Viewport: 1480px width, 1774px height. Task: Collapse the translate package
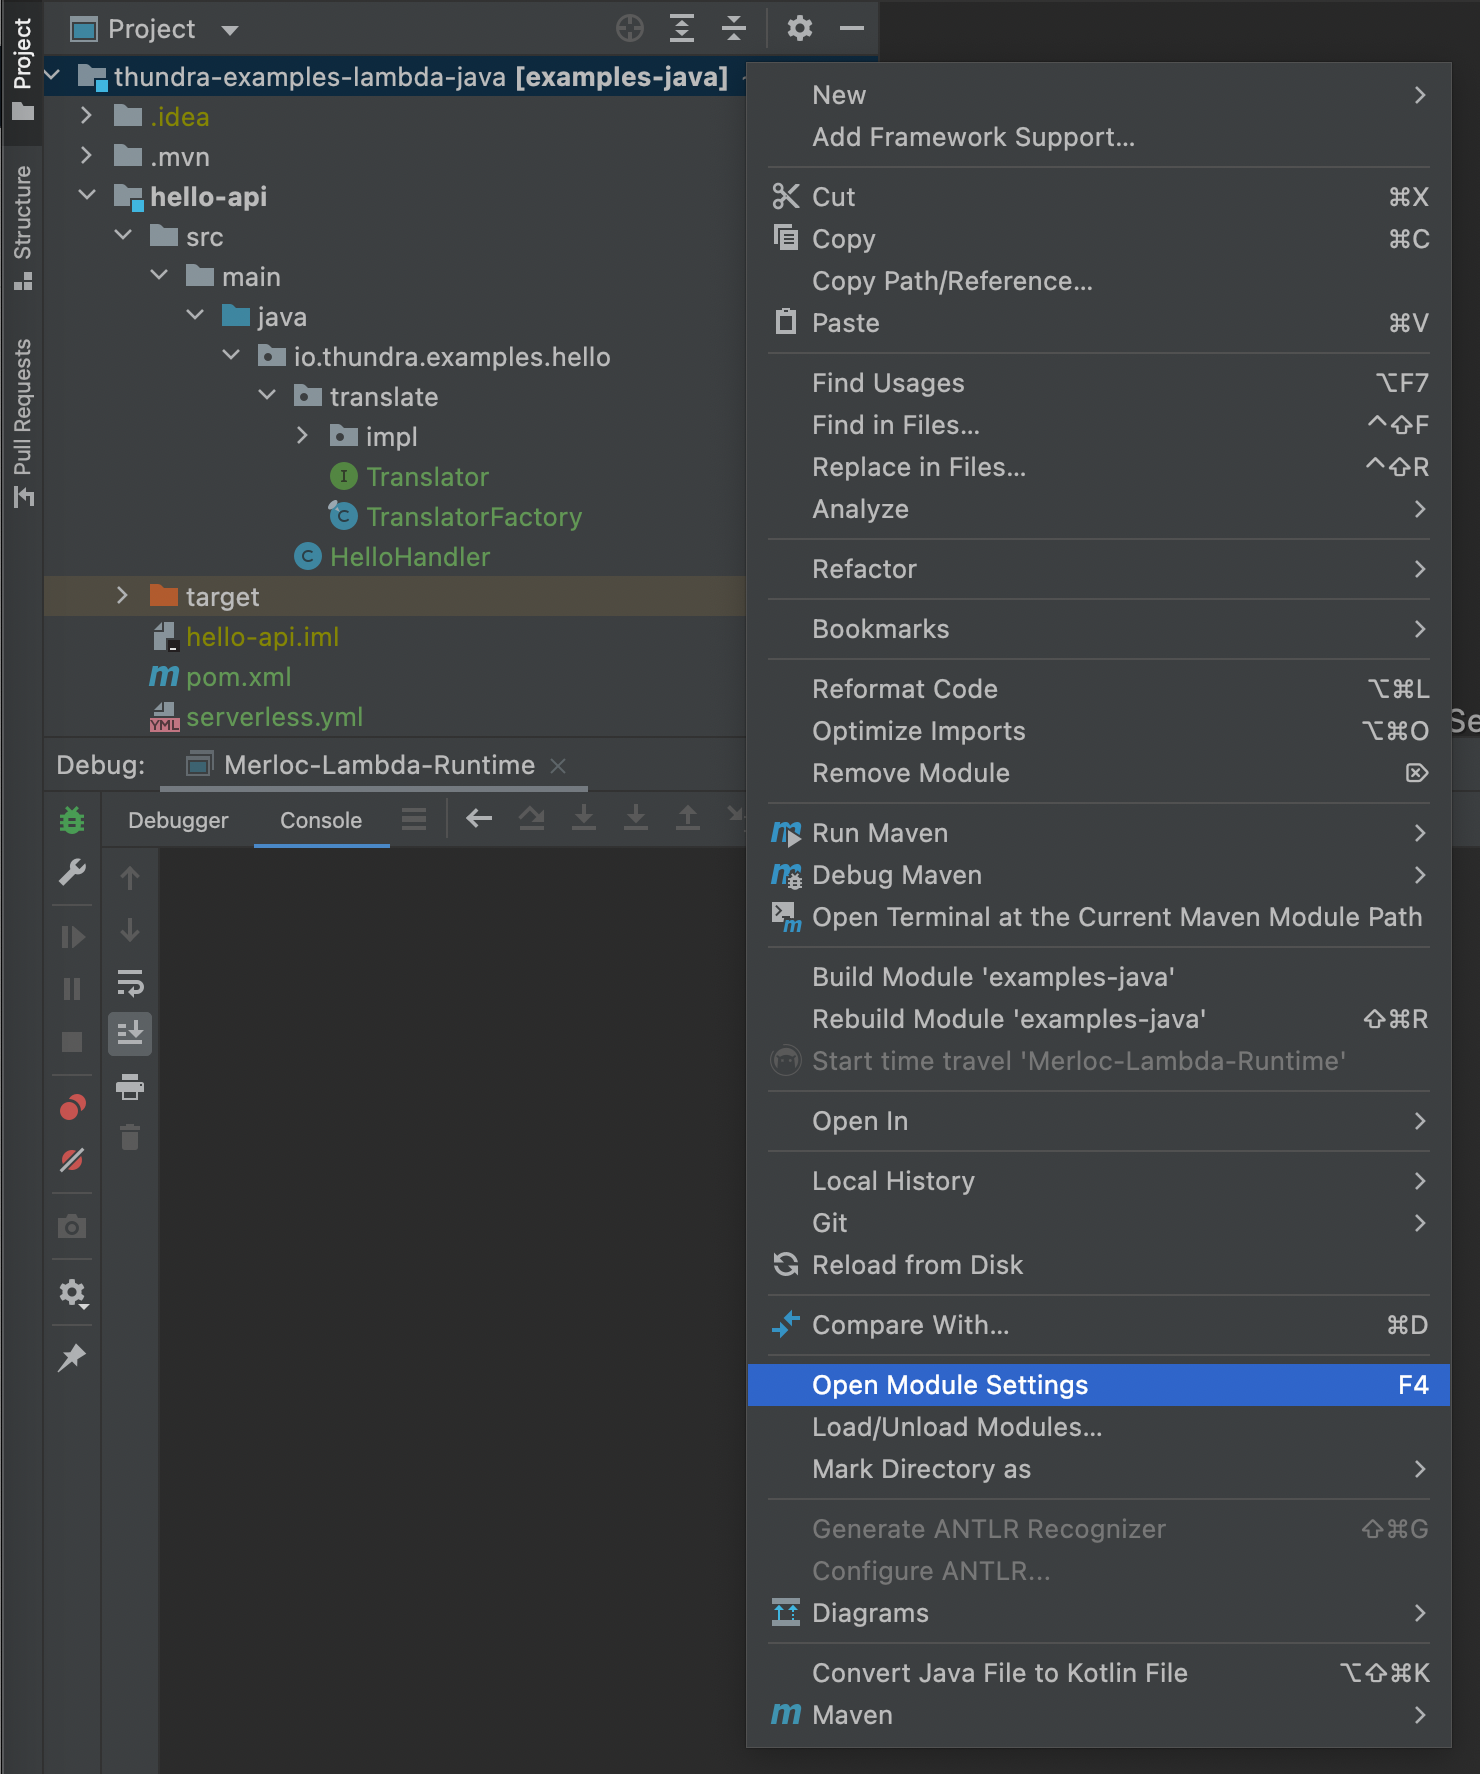pyautogui.click(x=267, y=396)
